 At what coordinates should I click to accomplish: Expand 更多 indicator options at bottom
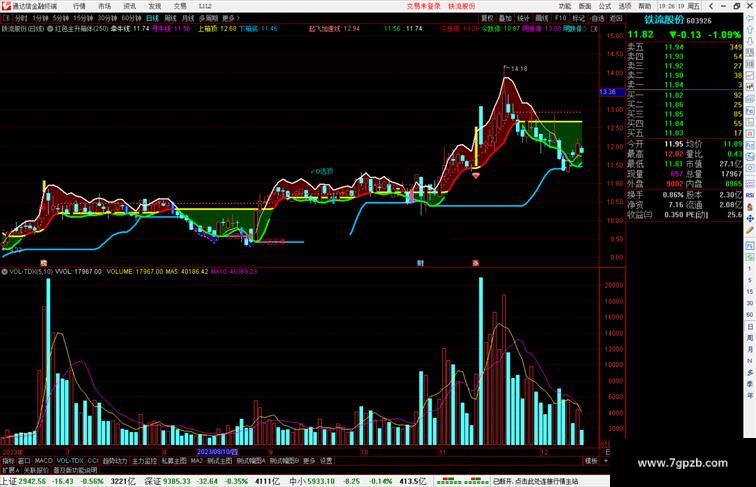click(x=309, y=461)
